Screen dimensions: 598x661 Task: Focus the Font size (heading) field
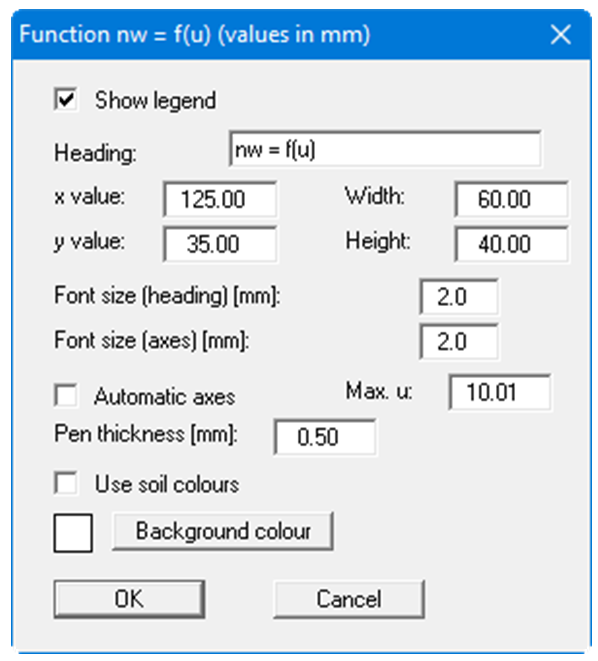click(x=459, y=296)
